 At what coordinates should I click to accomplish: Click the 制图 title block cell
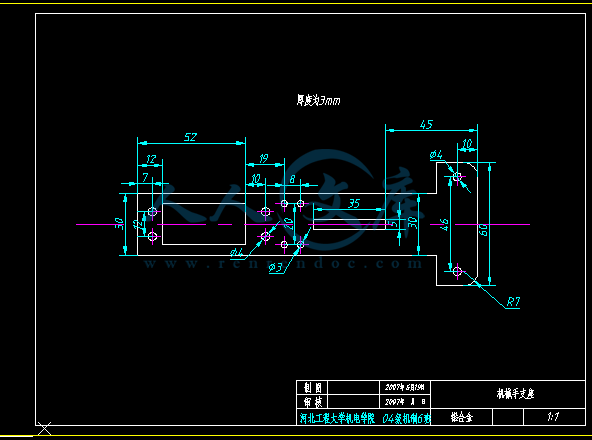[313, 388]
